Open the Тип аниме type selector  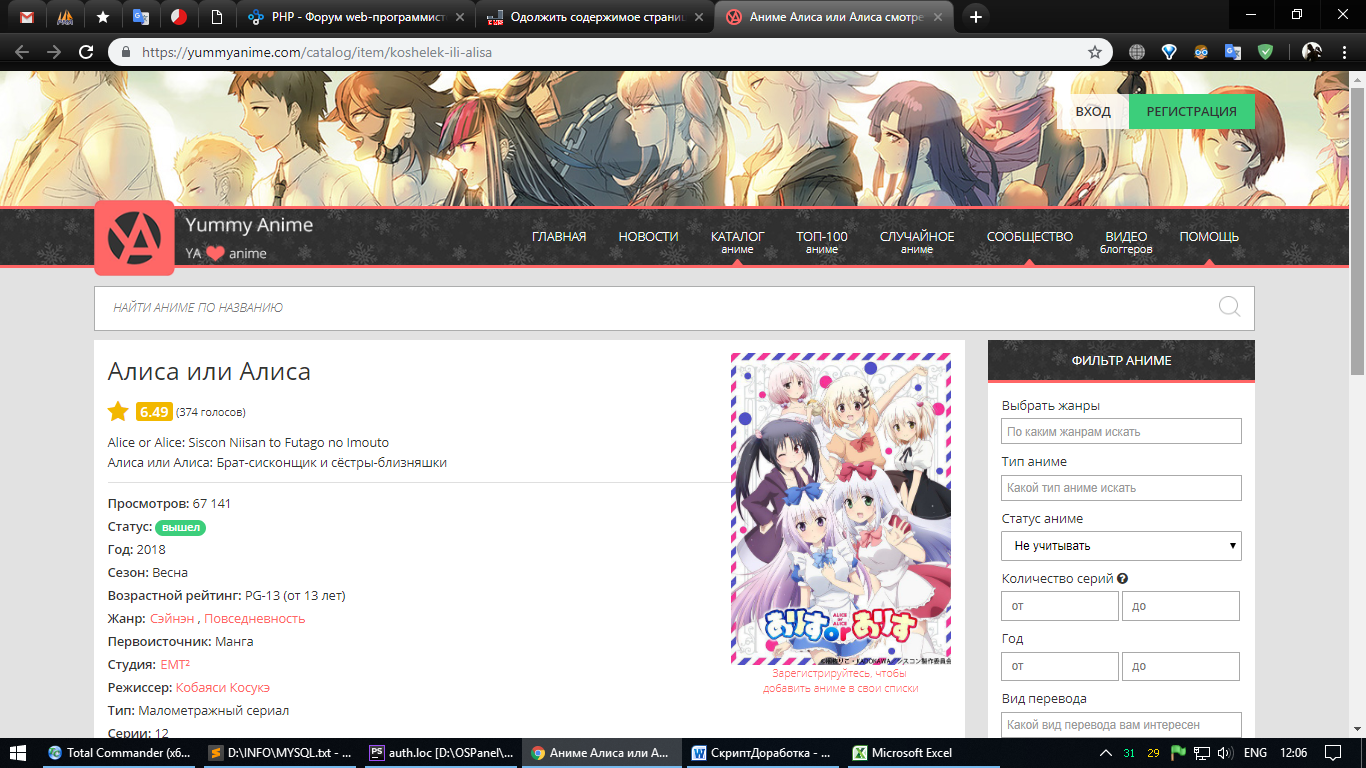tap(1121, 488)
